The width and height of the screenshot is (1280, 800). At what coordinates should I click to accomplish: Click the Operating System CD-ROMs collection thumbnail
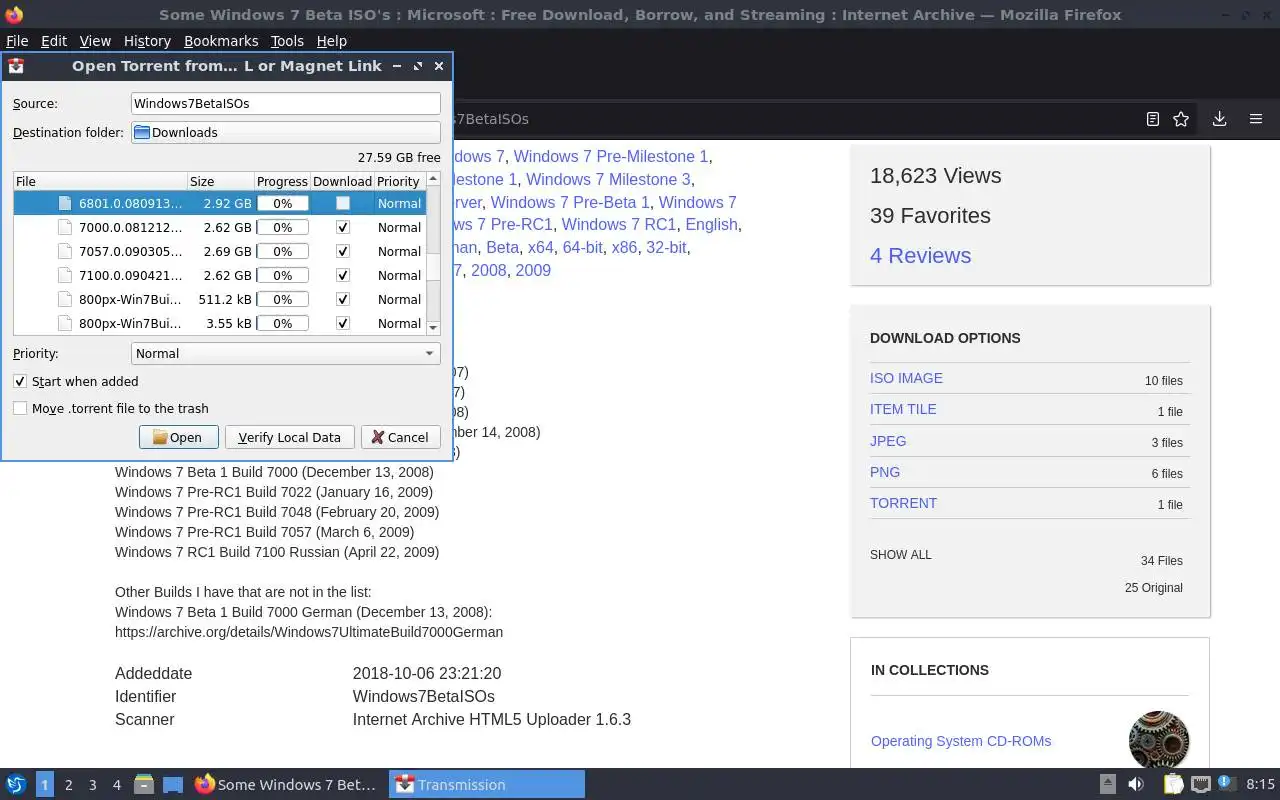pos(1159,741)
